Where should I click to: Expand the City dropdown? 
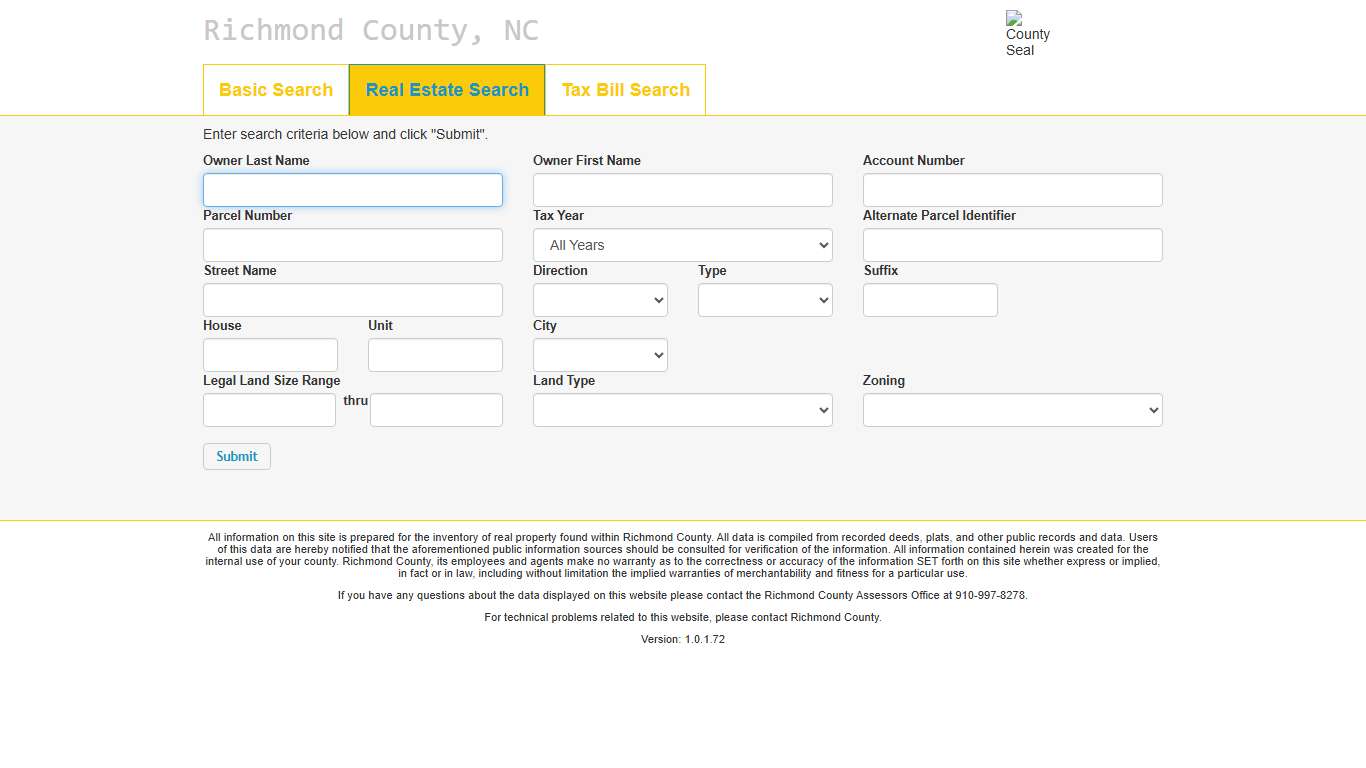[600, 355]
